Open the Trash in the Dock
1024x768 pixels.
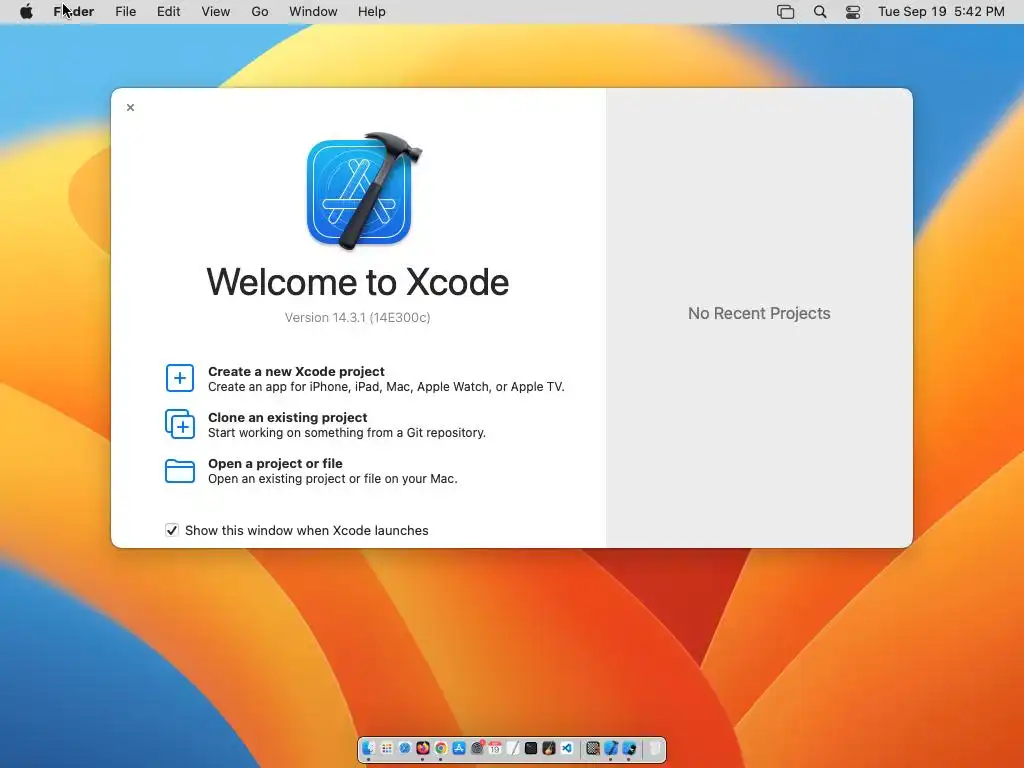tap(654, 748)
